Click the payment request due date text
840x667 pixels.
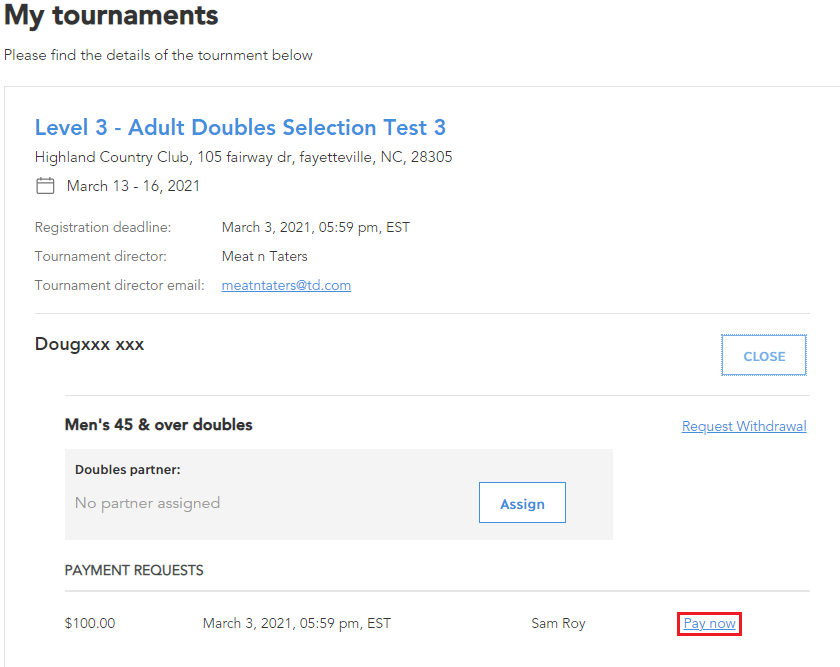pyautogui.click(x=297, y=623)
